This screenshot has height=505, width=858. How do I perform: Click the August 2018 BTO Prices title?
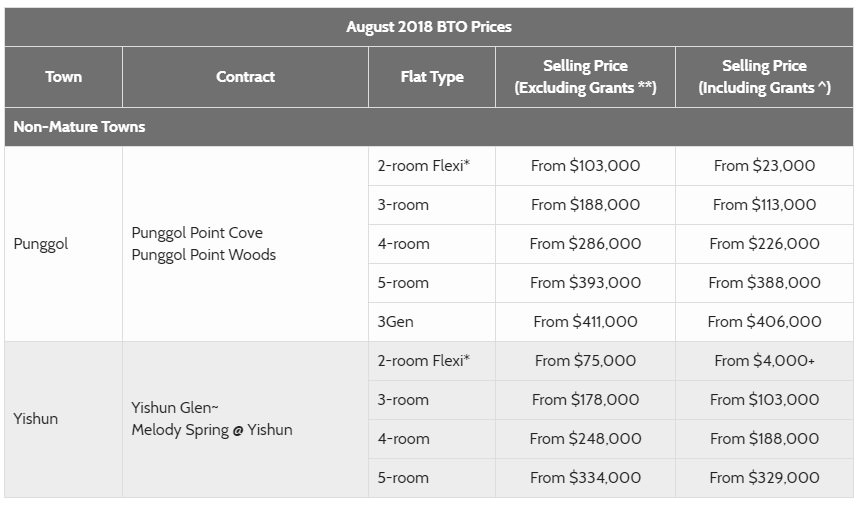coord(429,27)
